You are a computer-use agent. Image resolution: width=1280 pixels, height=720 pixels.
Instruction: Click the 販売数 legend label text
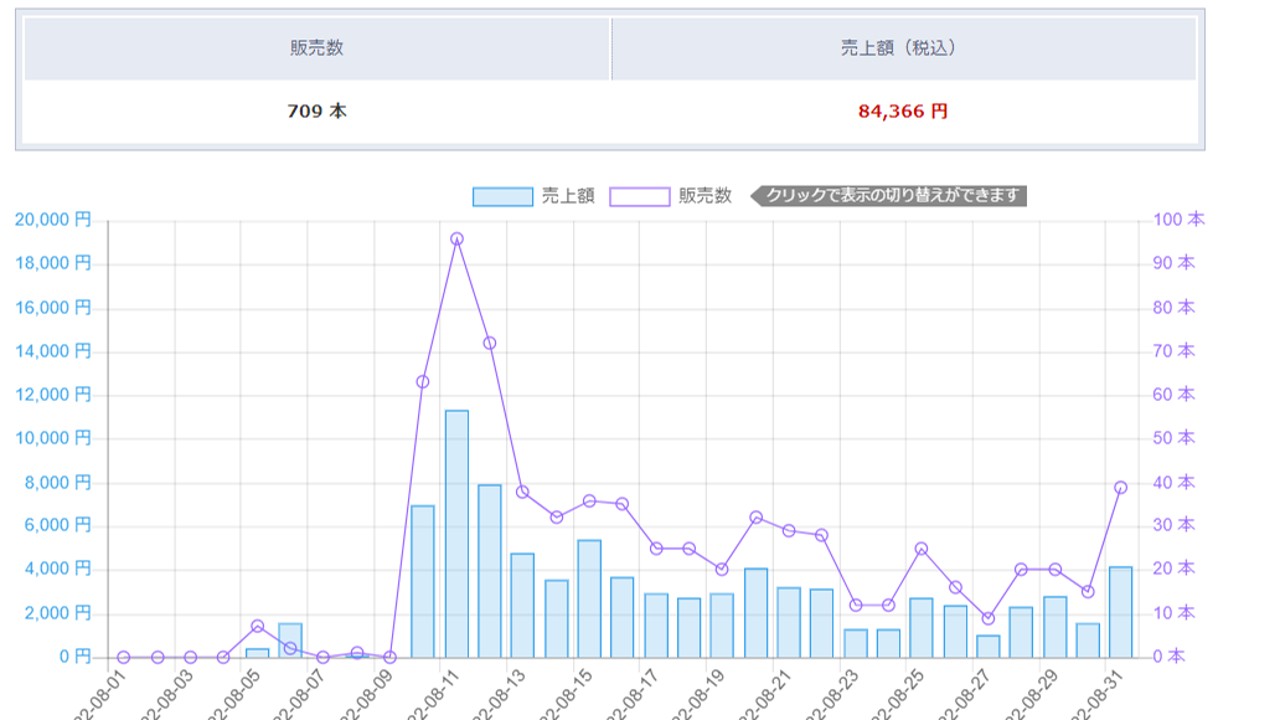[705, 197]
